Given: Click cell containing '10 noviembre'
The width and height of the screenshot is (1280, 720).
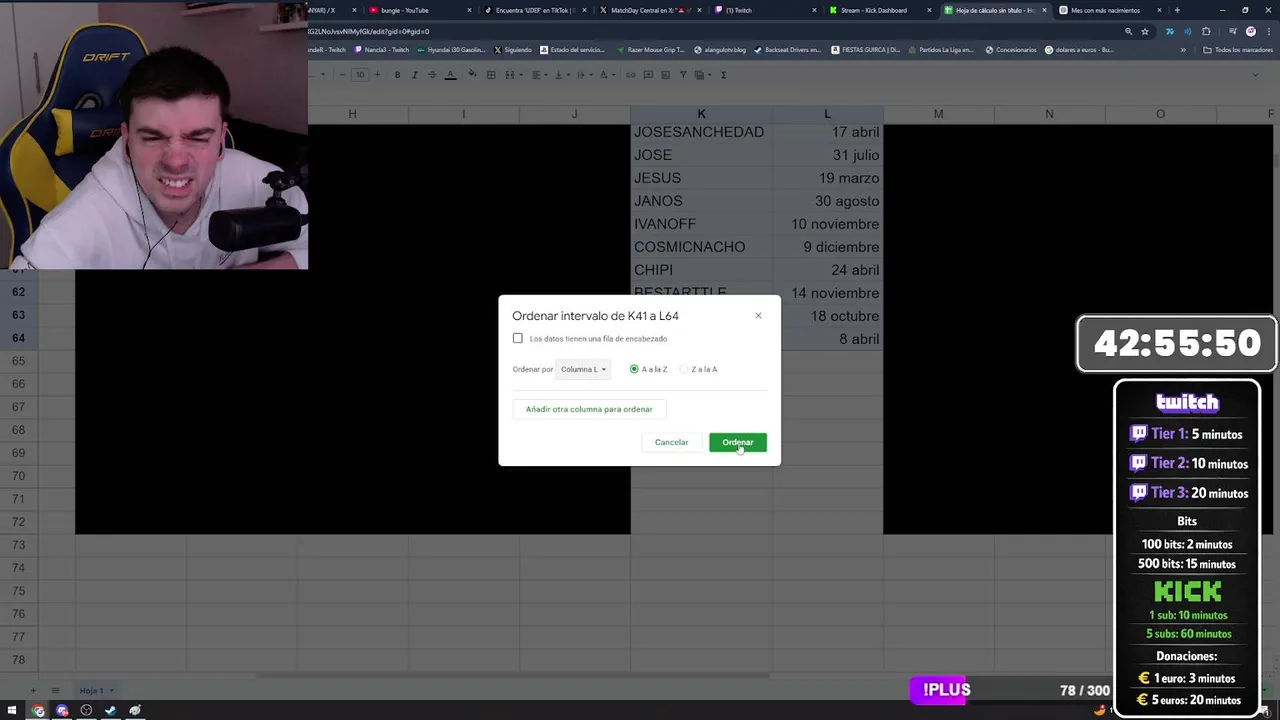Looking at the screenshot, I should coord(828,224).
